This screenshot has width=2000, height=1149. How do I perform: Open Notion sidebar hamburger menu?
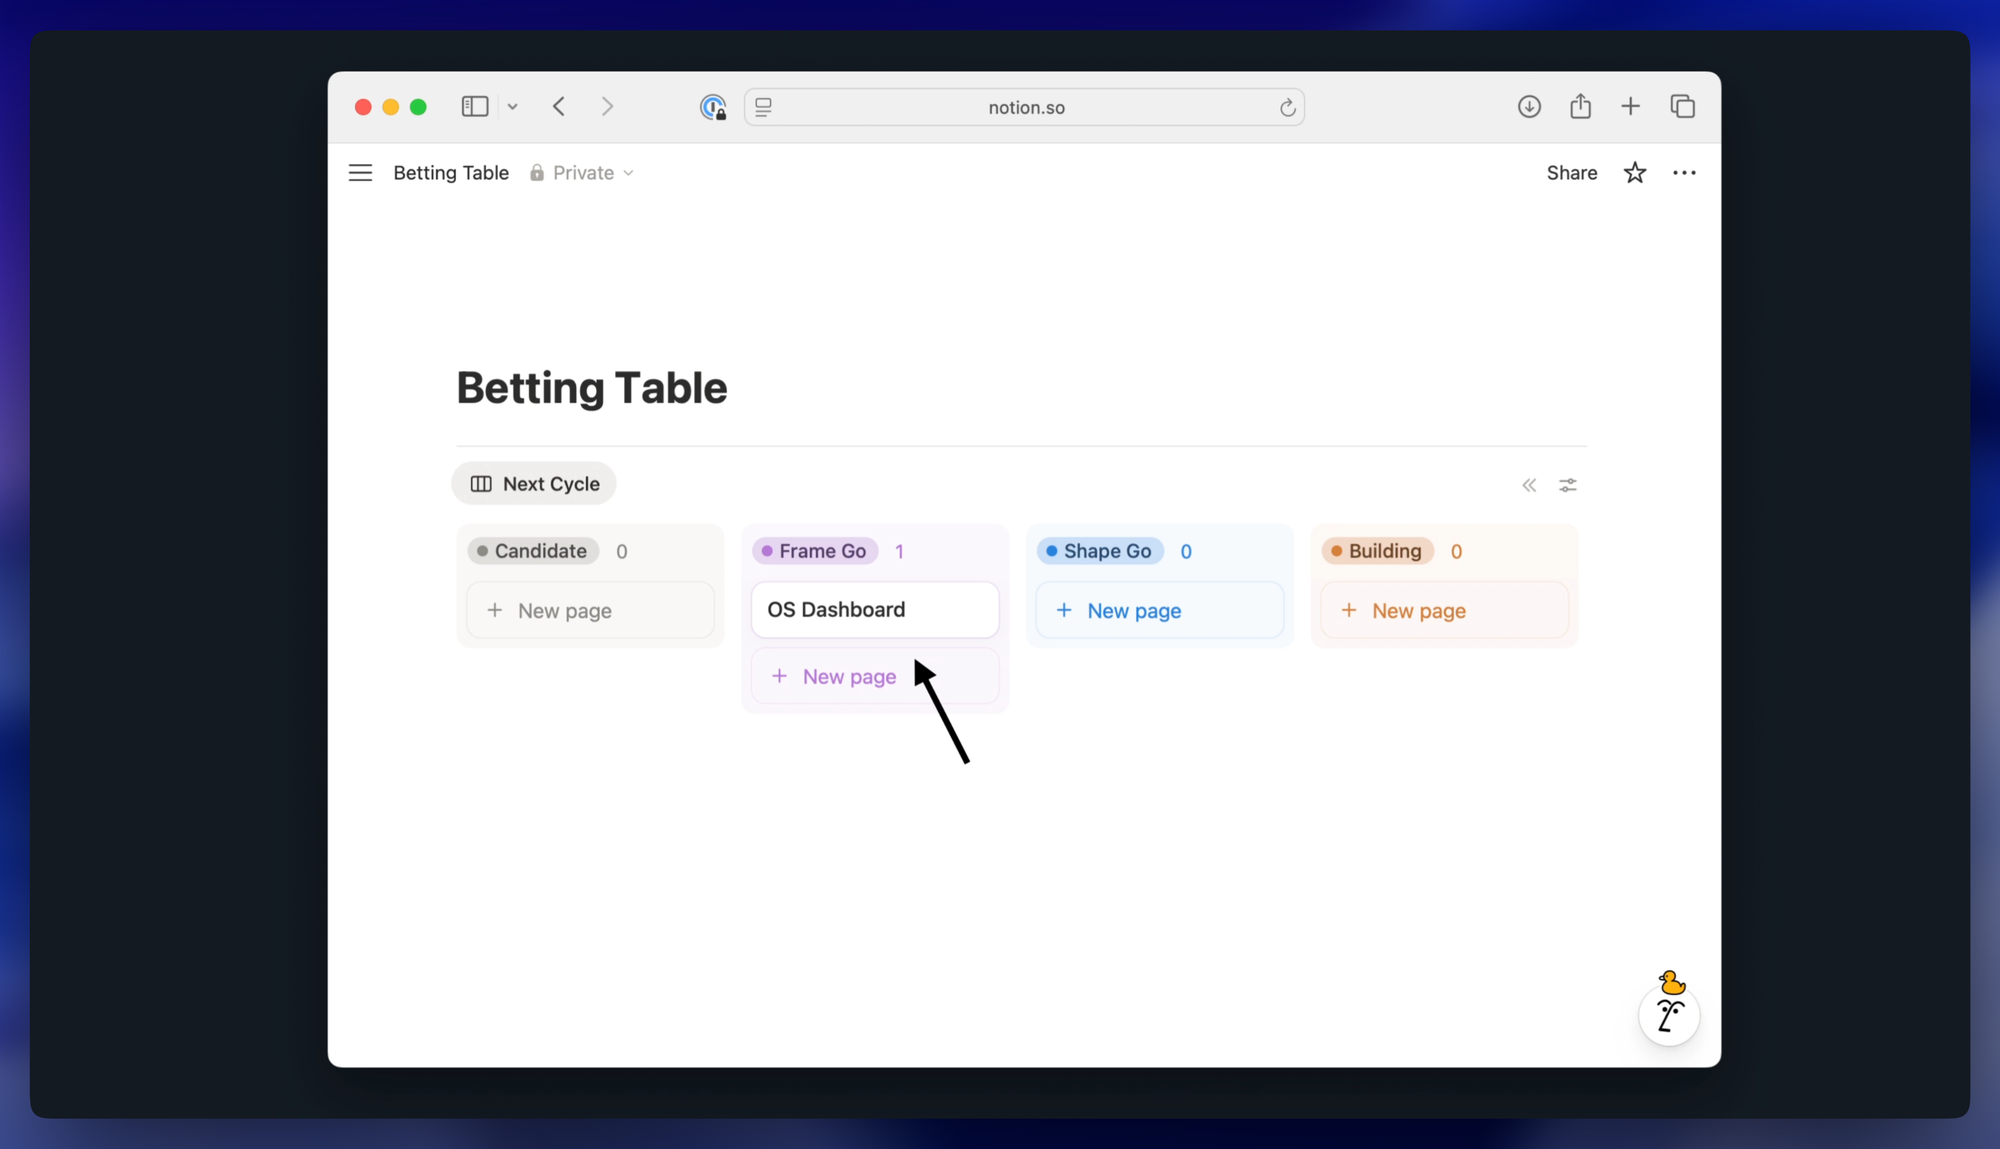pos(360,173)
